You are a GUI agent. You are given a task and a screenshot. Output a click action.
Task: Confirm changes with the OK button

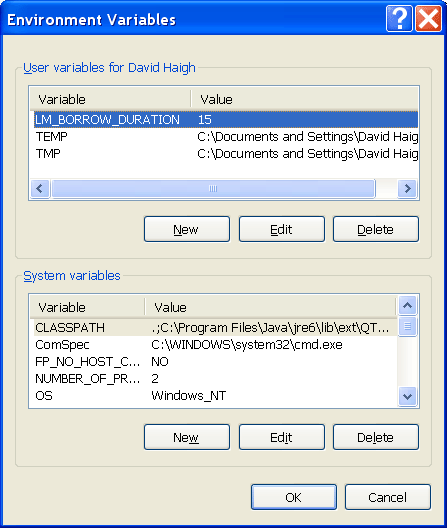tap(294, 497)
